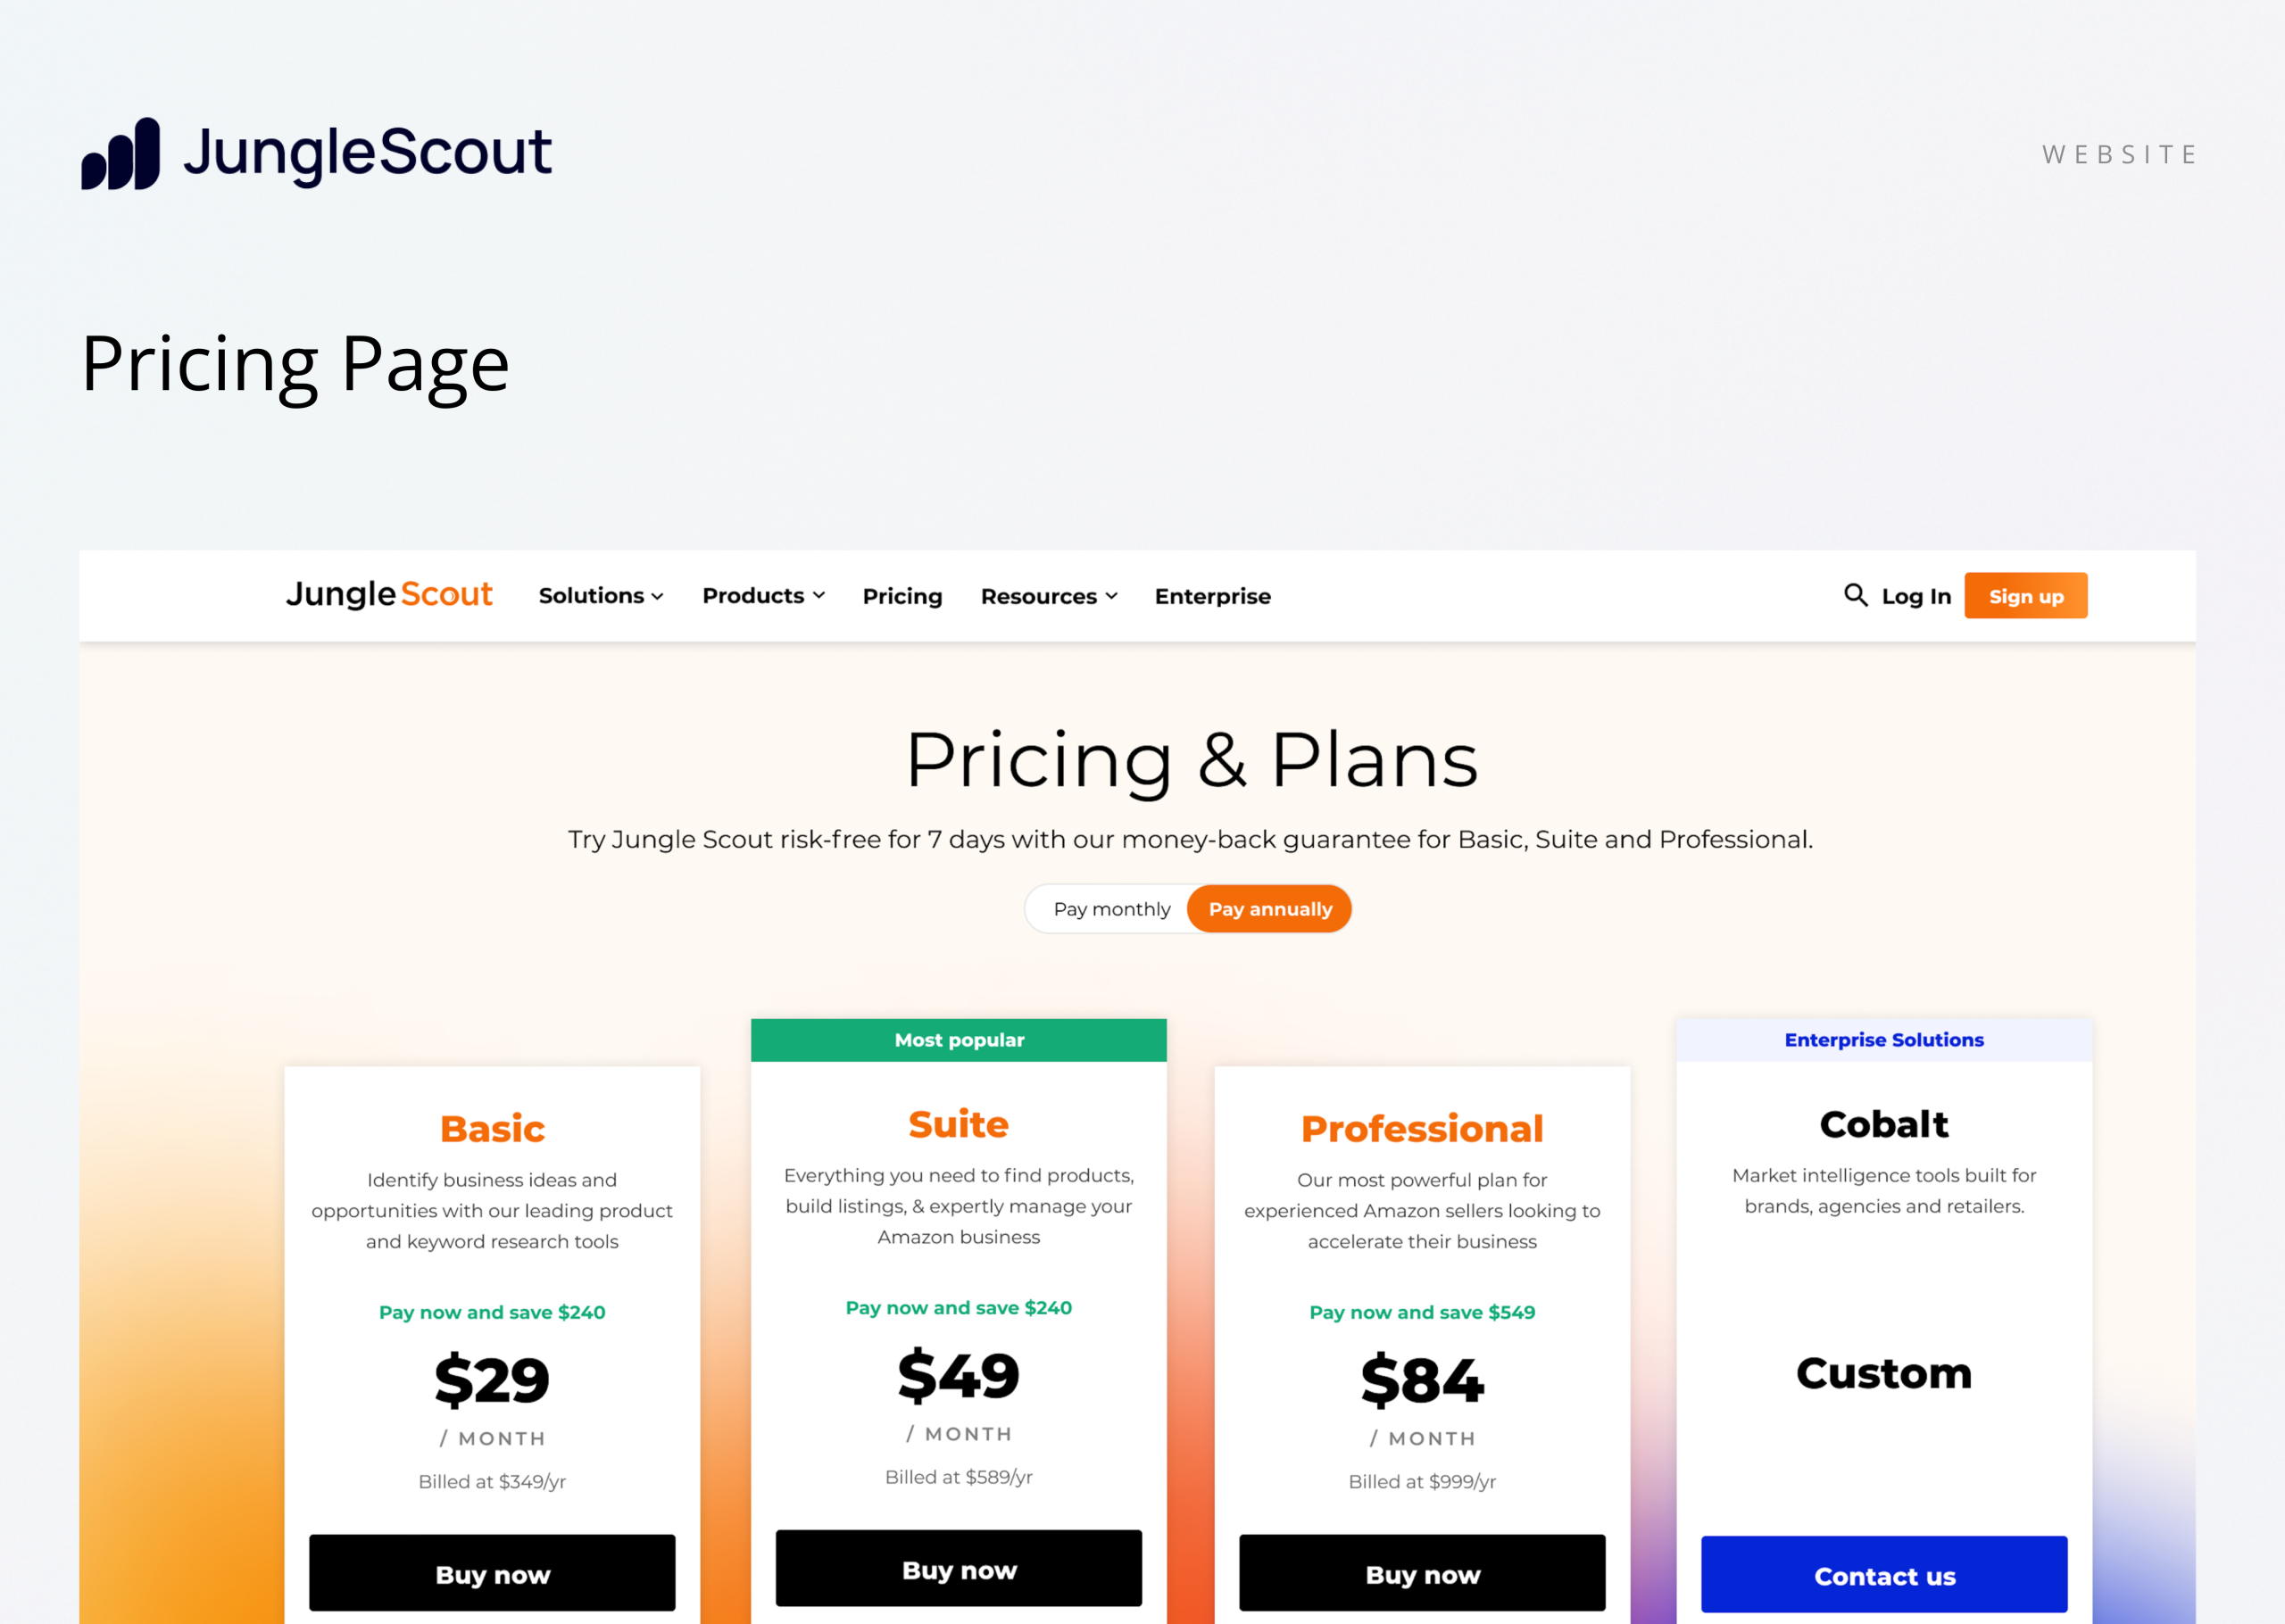Image resolution: width=2285 pixels, height=1624 pixels.
Task: Click the Cobalt plan title
Action: pos(1884,1124)
